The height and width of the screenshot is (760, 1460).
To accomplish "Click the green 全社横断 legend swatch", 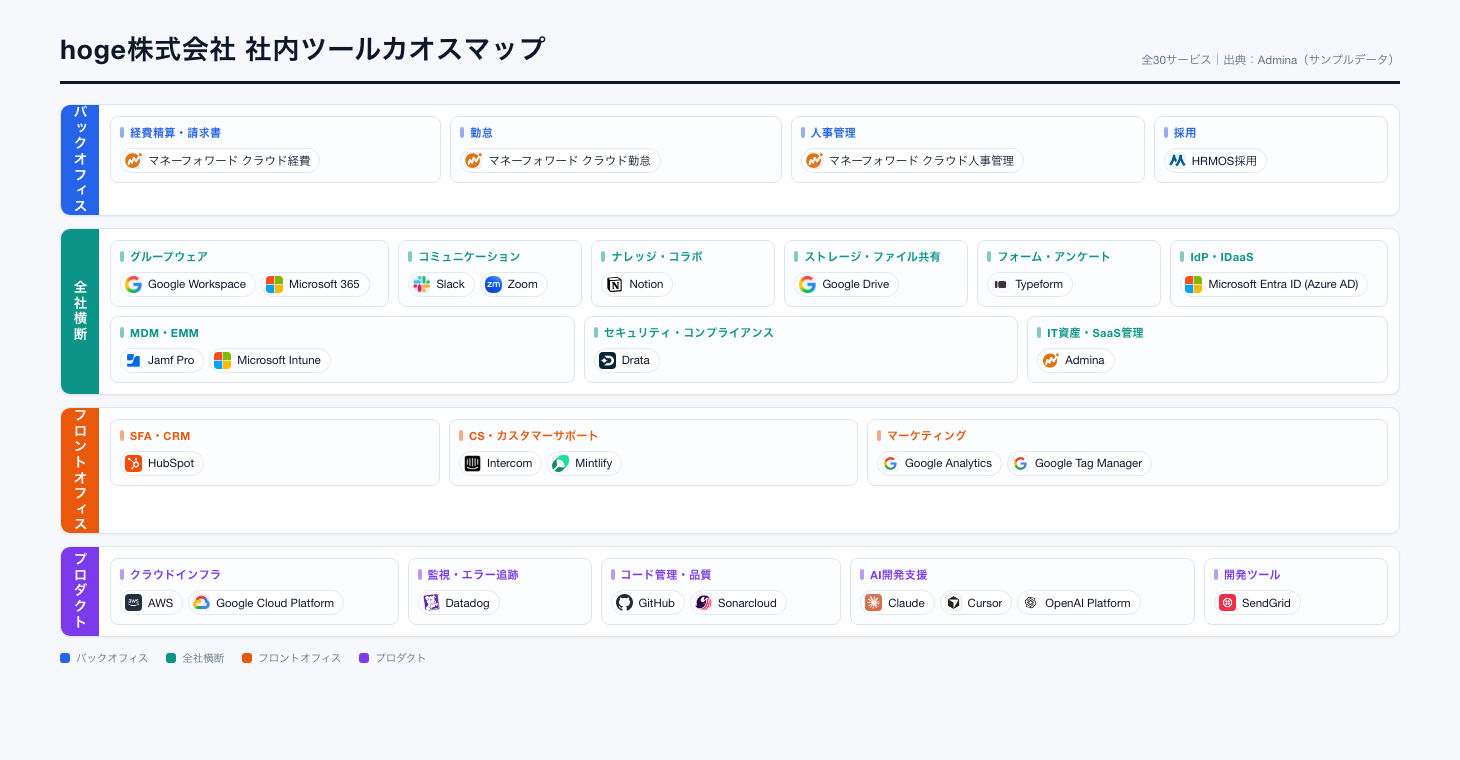I will [171, 658].
